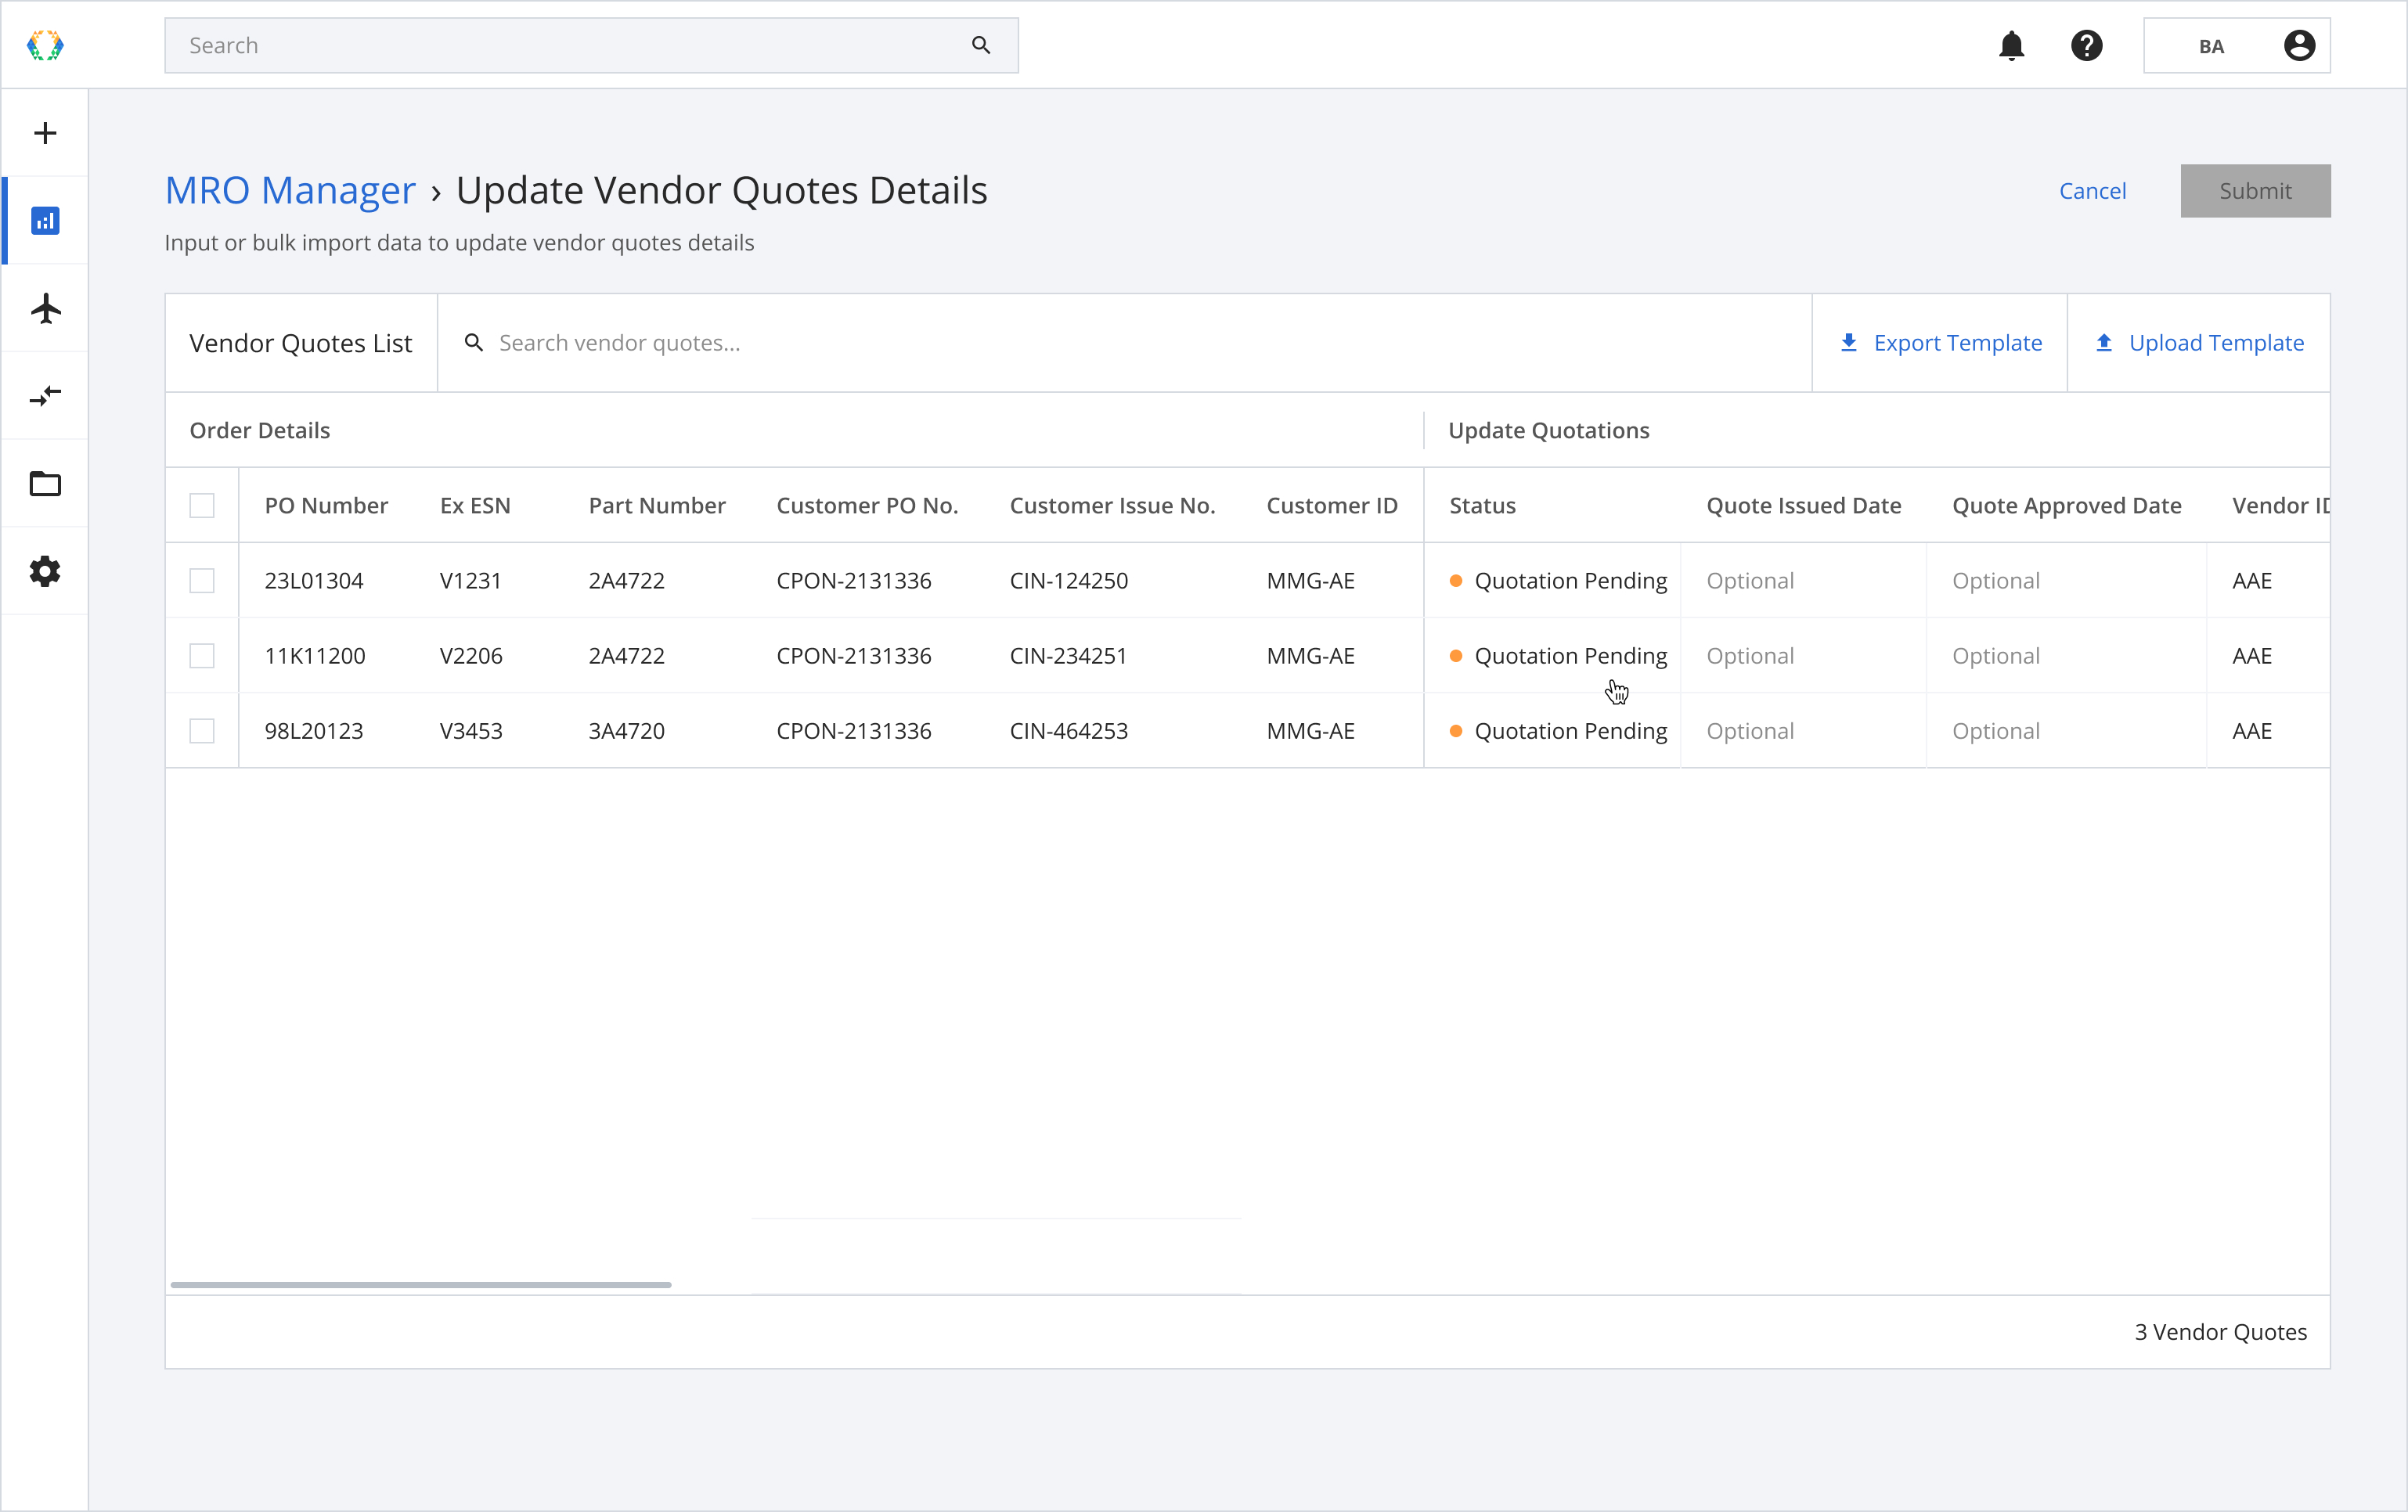The height and width of the screenshot is (1512, 2408).
Task: Open the help question mark icon
Action: [2087, 45]
